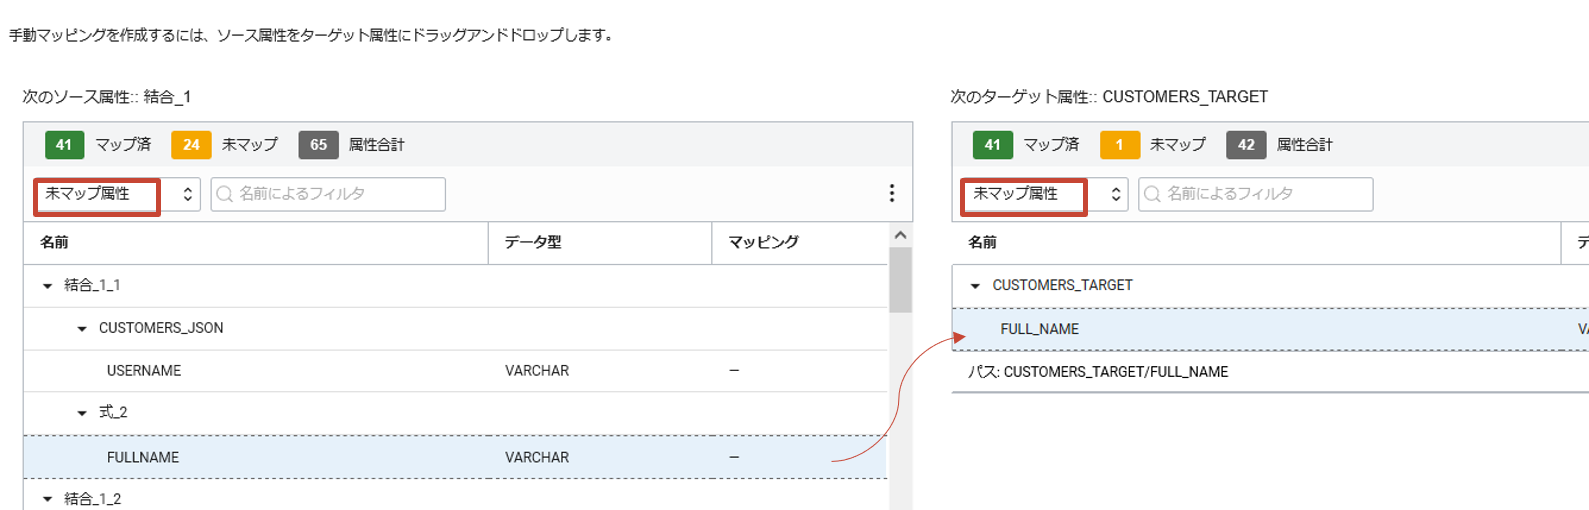
Task: Click the gray 65 total attributes badge
Action: [x=318, y=145]
